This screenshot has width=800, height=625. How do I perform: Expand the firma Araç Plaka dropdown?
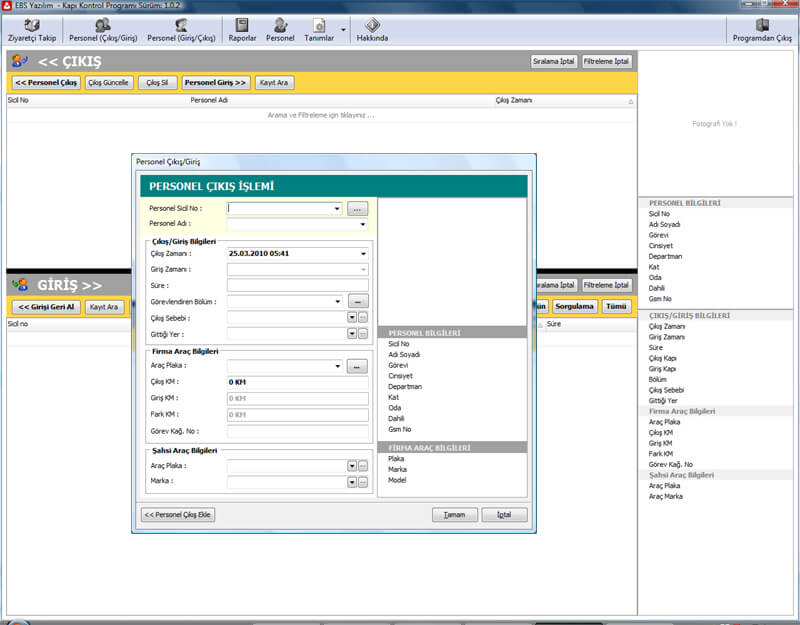[337, 367]
